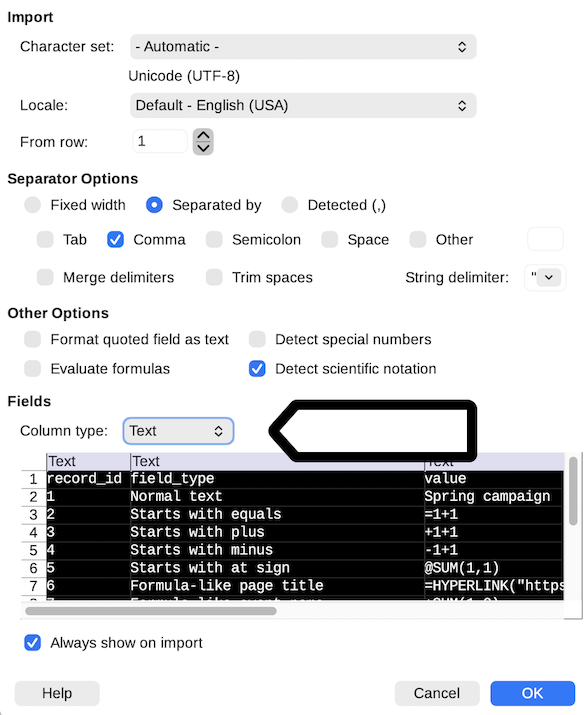Click the Starts with minus cell
Viewport: 588px width, 715px height.
pos(277,550)
